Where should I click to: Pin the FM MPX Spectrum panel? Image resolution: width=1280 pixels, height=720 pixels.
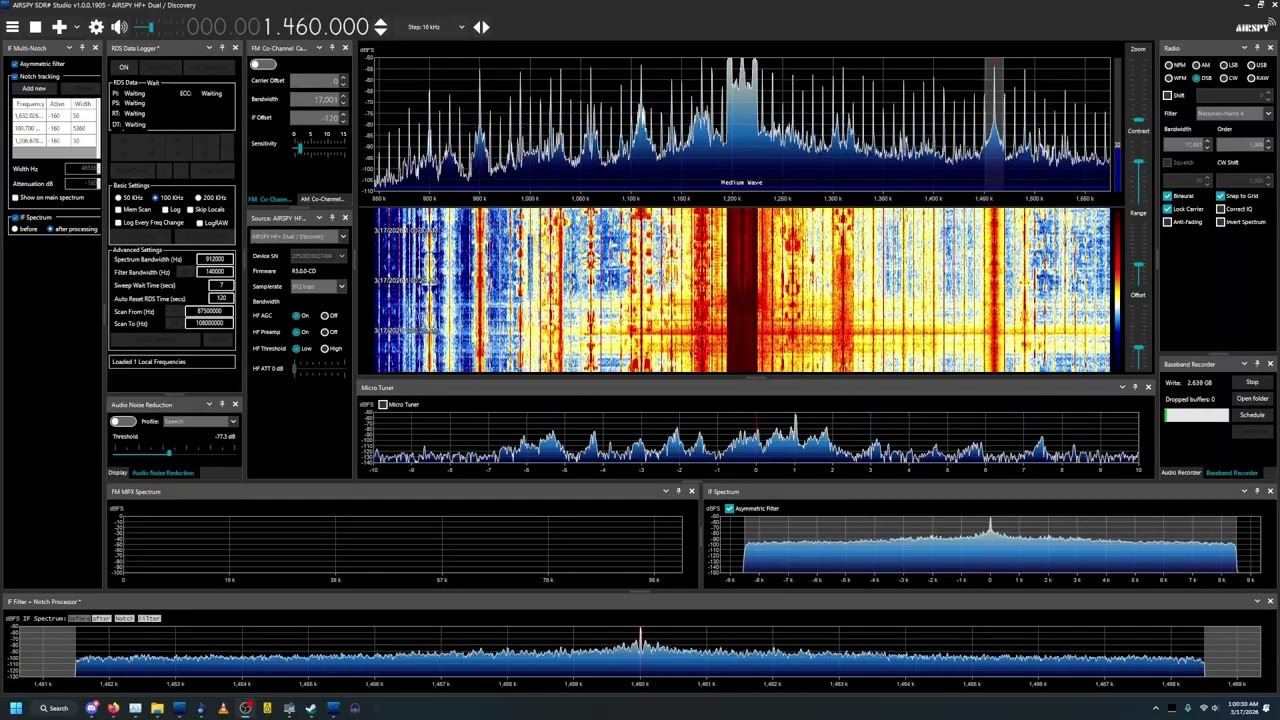679,491
